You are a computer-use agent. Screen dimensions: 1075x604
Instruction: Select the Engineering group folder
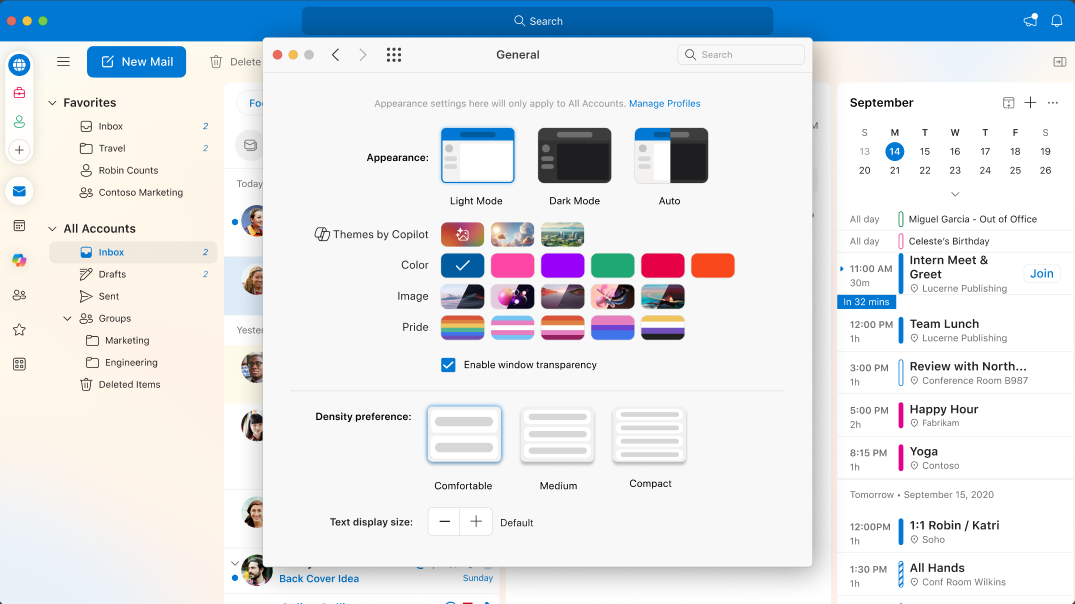coord(131,362)
